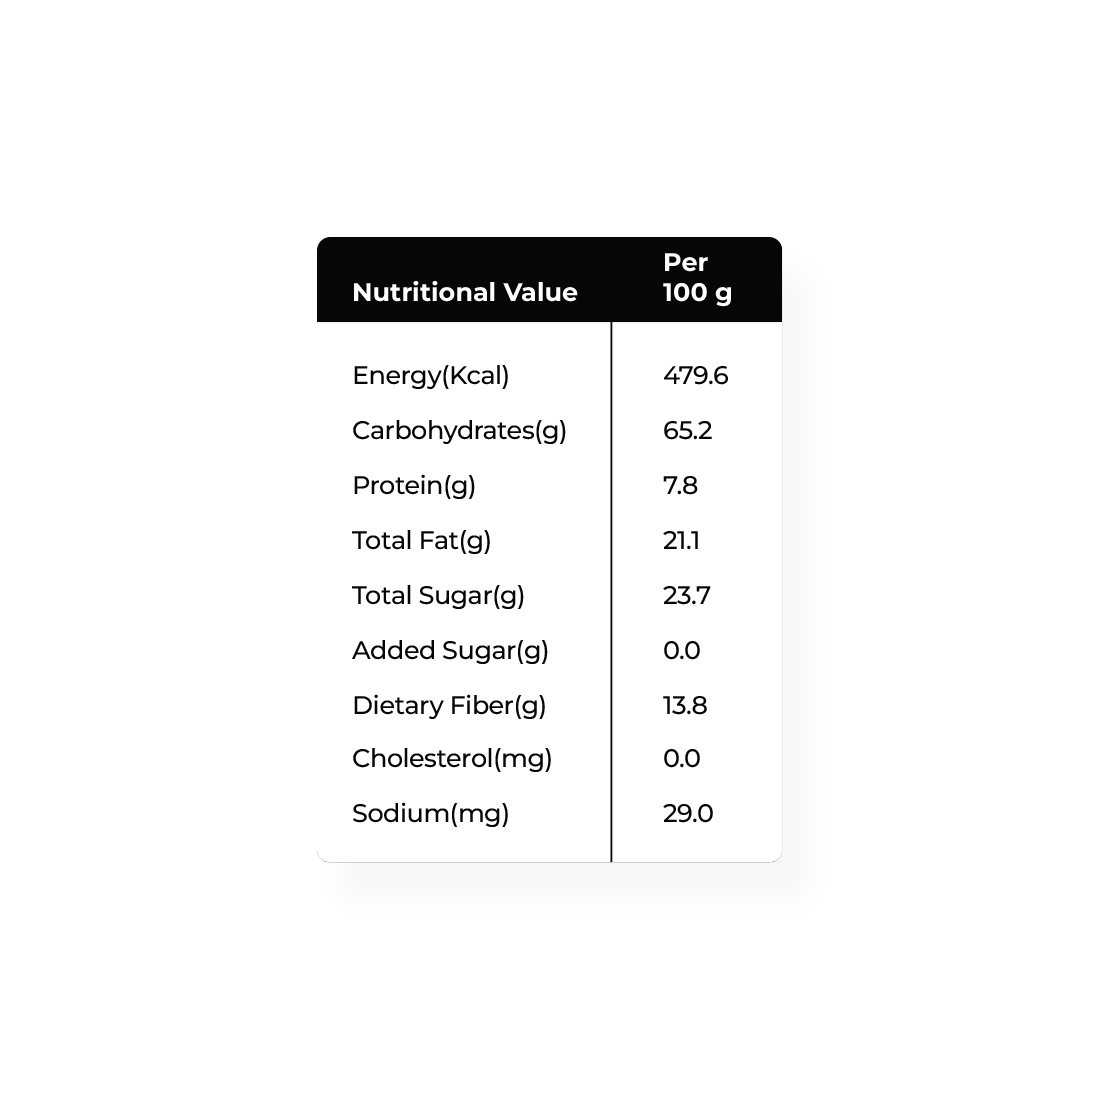Click the 65.2 carbohydrates value
The image size is (1100, 1100).
click(688, 430)
